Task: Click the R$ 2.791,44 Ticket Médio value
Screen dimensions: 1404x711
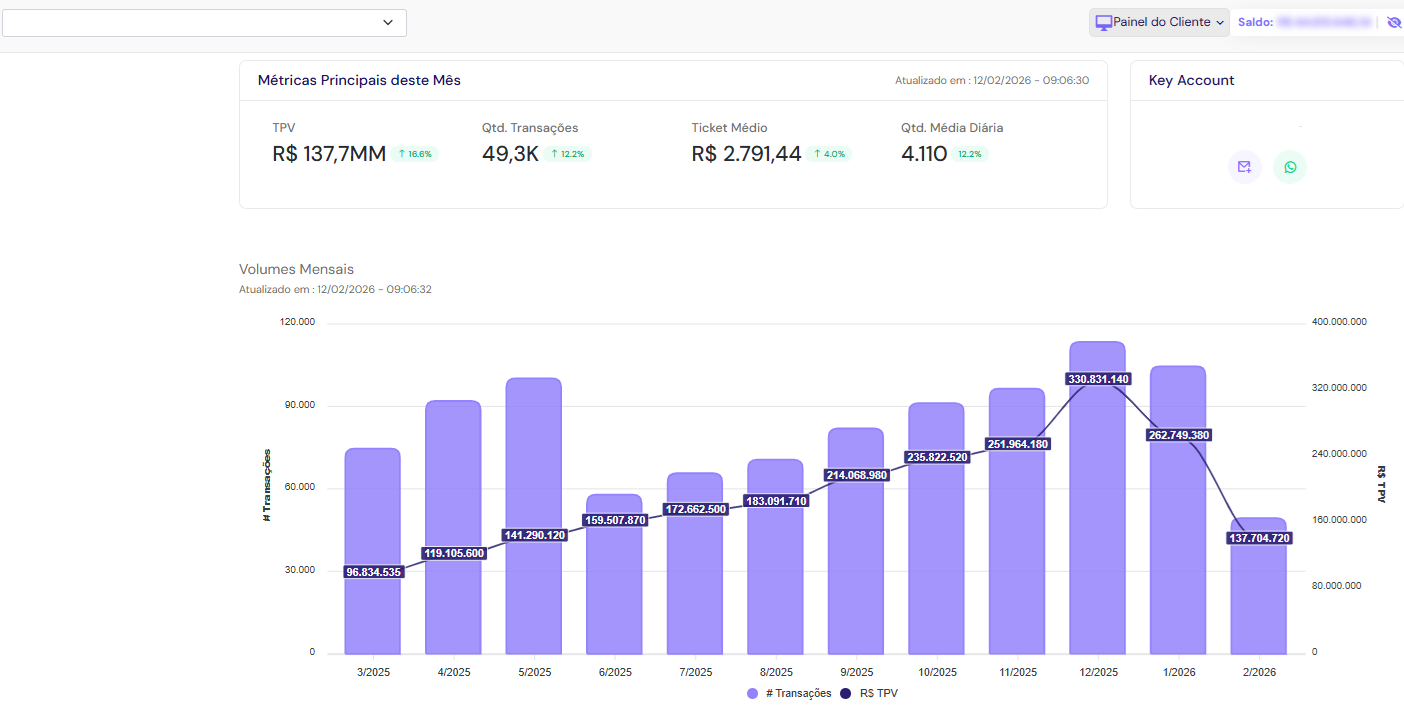Action: [x=746, y=154]
